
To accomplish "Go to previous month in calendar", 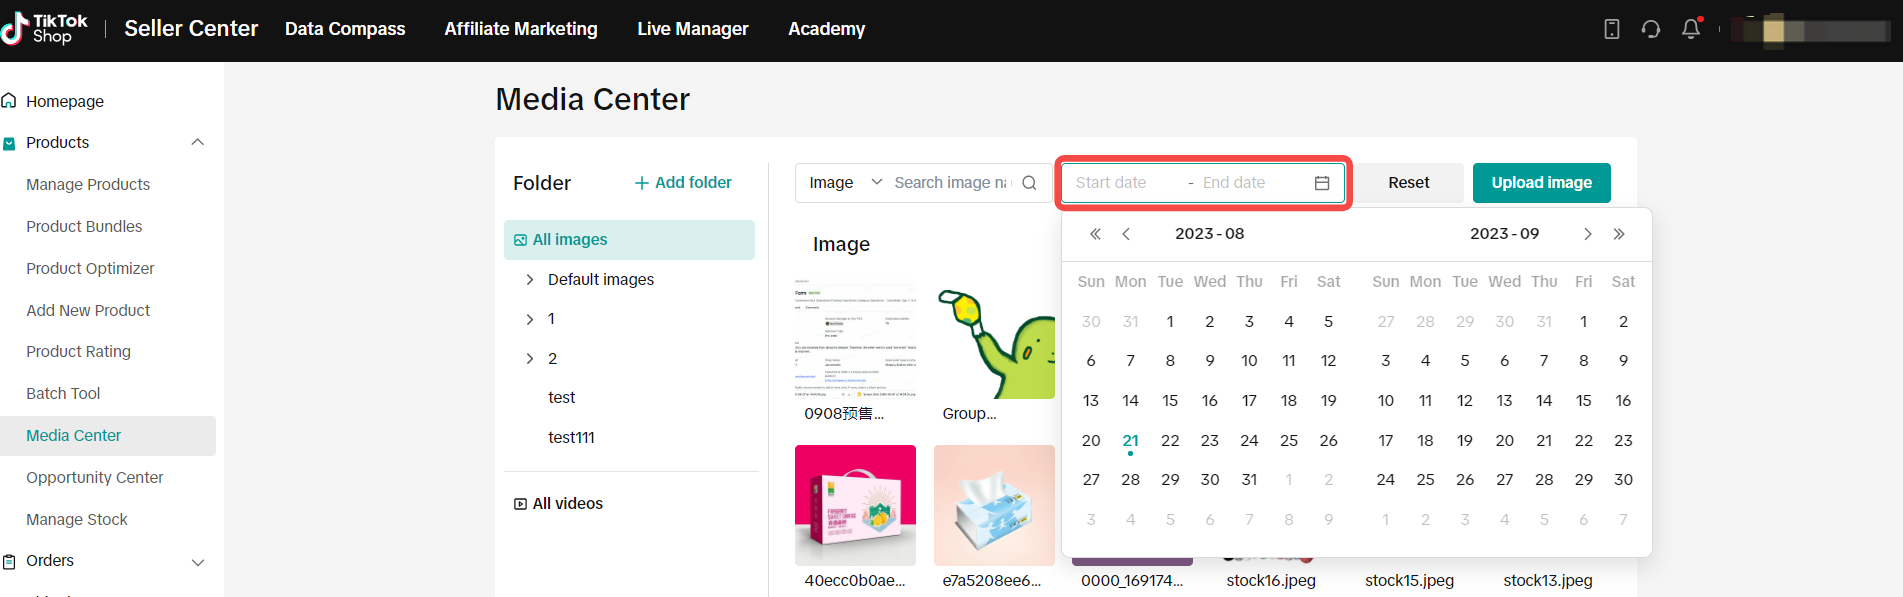I will pyautogui.click(x=1126, y=234).
